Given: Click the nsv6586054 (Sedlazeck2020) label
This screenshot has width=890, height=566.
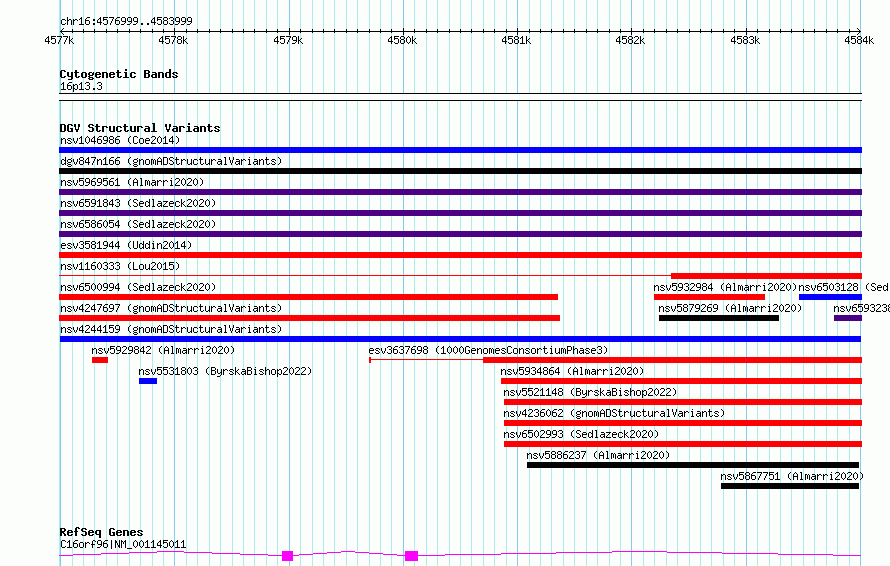Looking at the screenshot, I should (x=138, y=224).
